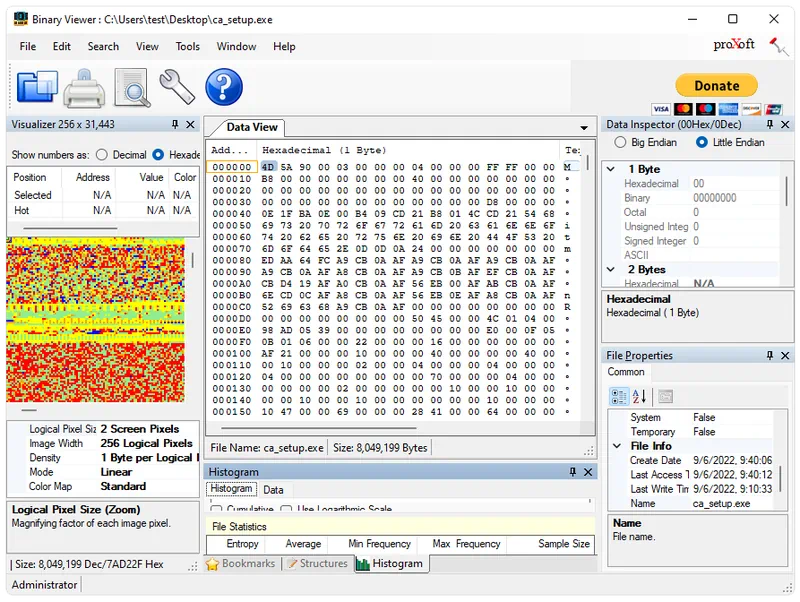The width and height of the screenshot is (800, 602).
Task: Switch File Properties to categorized view
Action: [619, 397]
